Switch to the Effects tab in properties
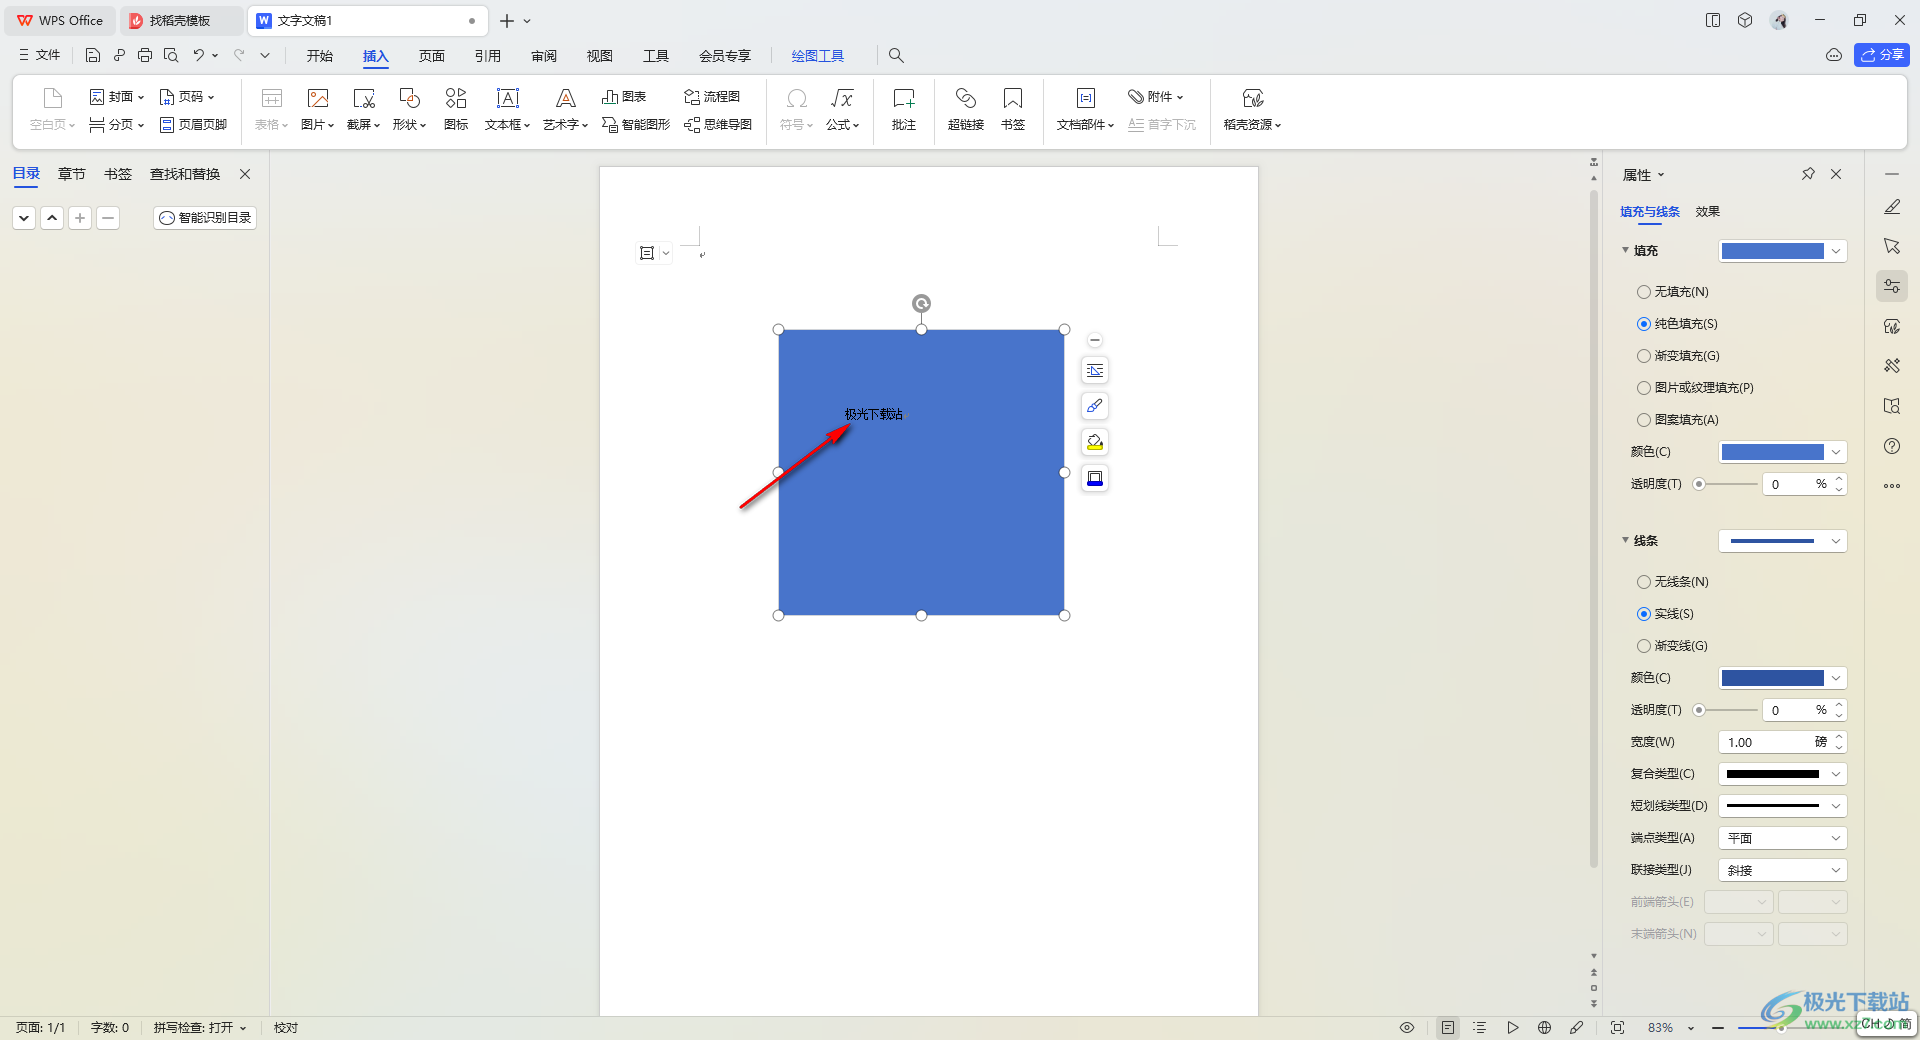 [x=1708, y=212]
